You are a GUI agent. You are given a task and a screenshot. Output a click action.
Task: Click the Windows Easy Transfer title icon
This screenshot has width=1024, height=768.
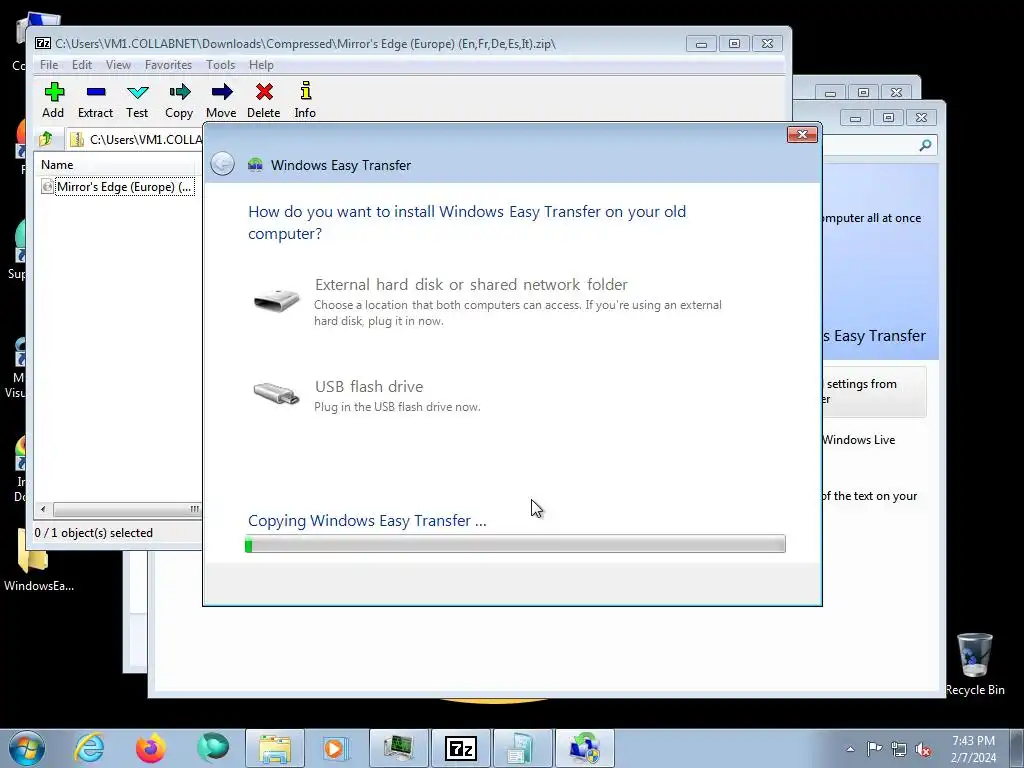pyautogui.click(x=255, y=165)
